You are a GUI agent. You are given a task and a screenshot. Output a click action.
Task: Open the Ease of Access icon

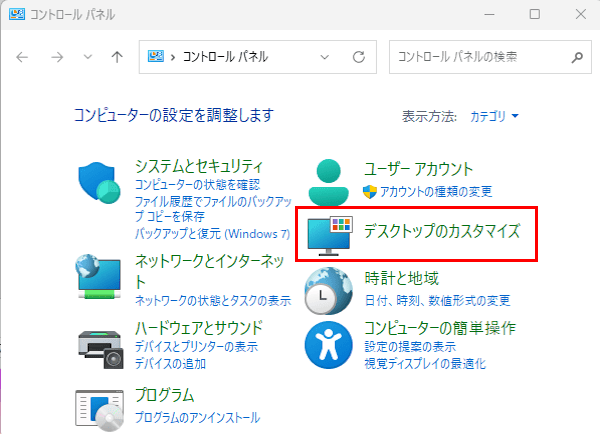(328, 345)
